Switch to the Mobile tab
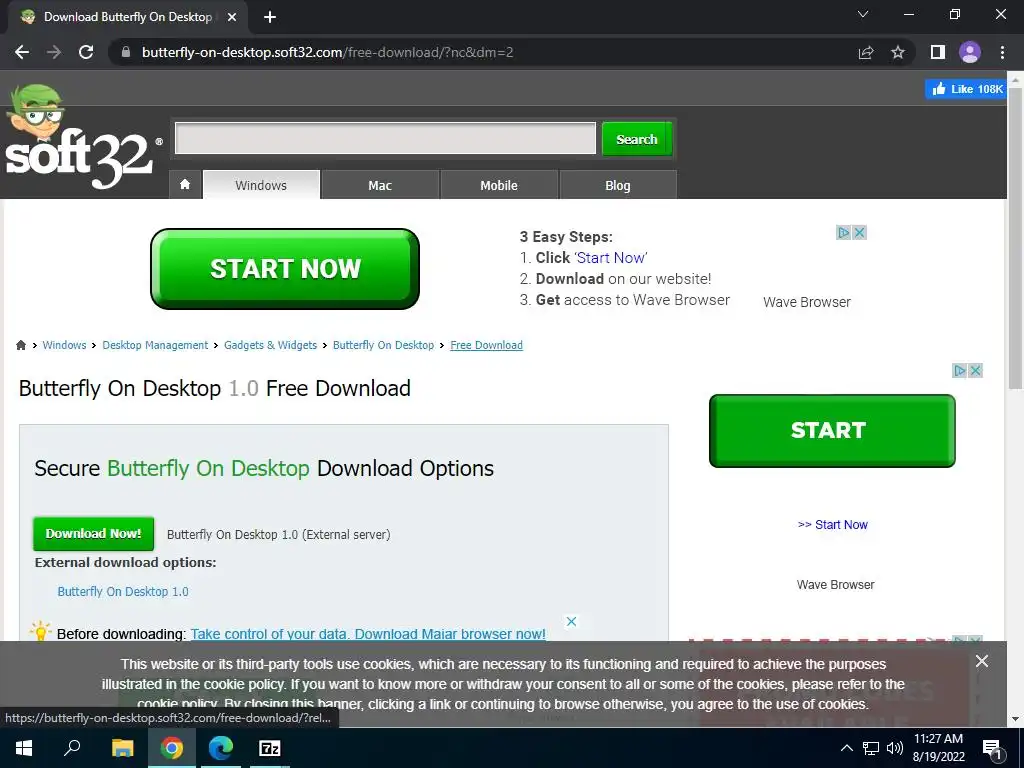Image resolution: width=1024 pixels, height=768 pixels. 499,185
